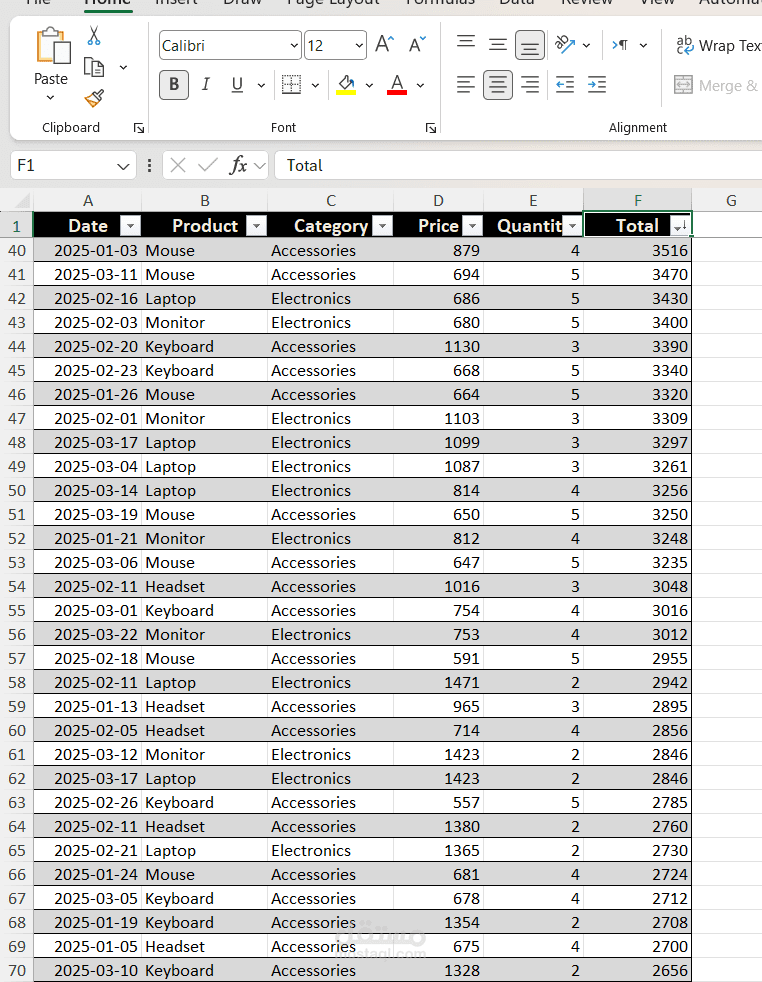Viewport: 762px width, 982px height.
Task: Increase font size with large A icon
Action: pyautogui.click(x=384, y=44)
